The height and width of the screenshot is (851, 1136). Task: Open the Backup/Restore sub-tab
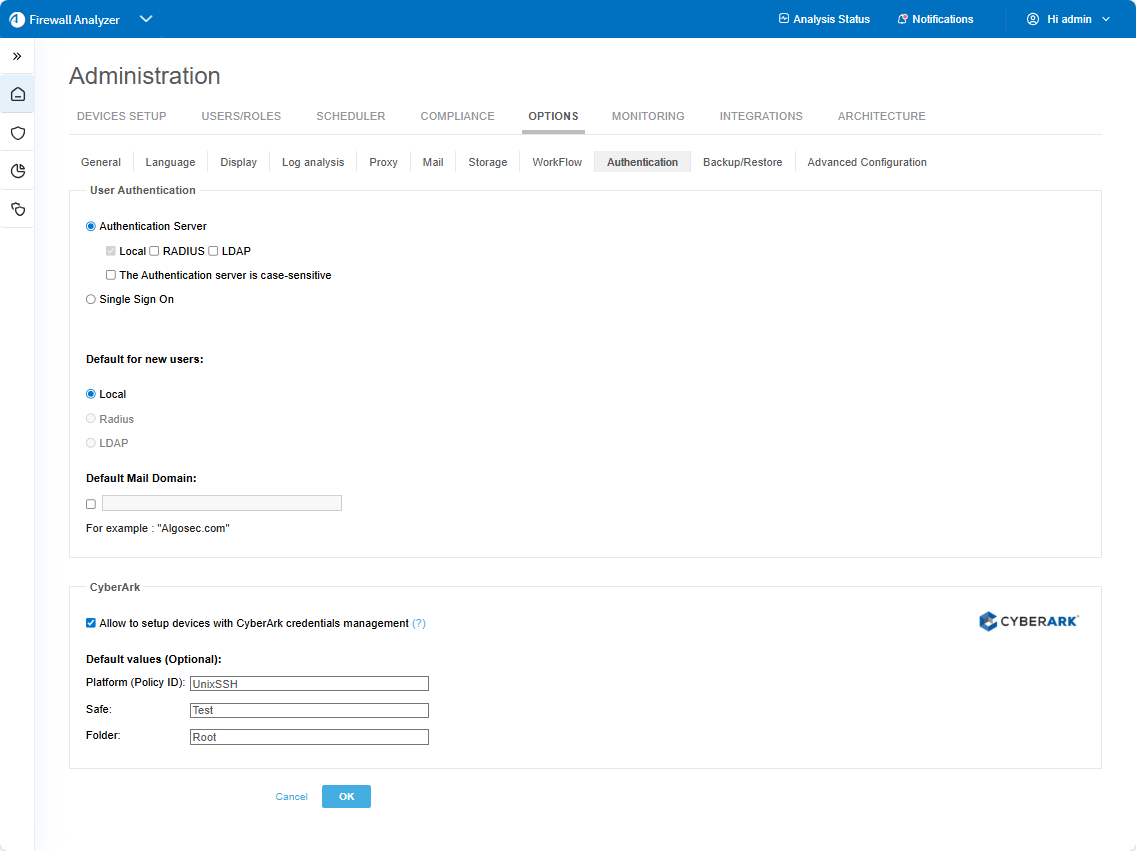click(742, 162)
